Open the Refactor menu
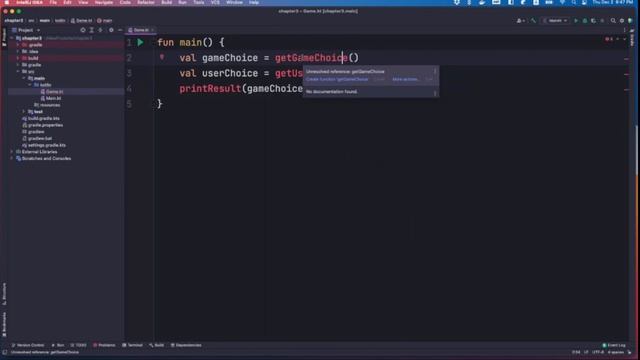This screenshot has height=360, width=640. click(146, 2)
